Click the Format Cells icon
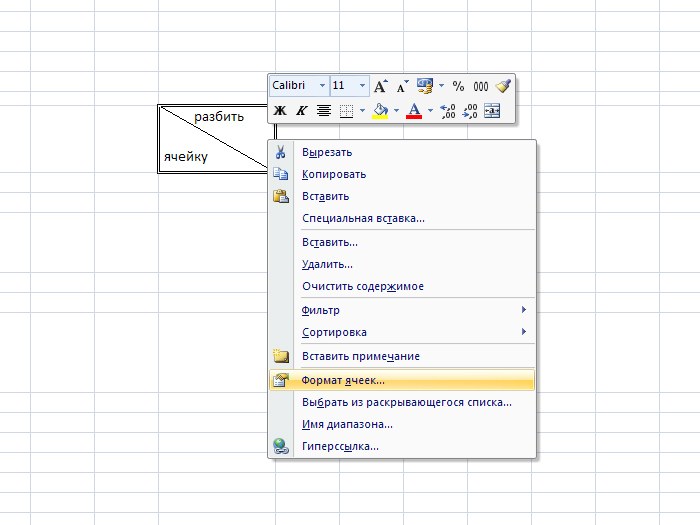 click(x=281, y=380)
